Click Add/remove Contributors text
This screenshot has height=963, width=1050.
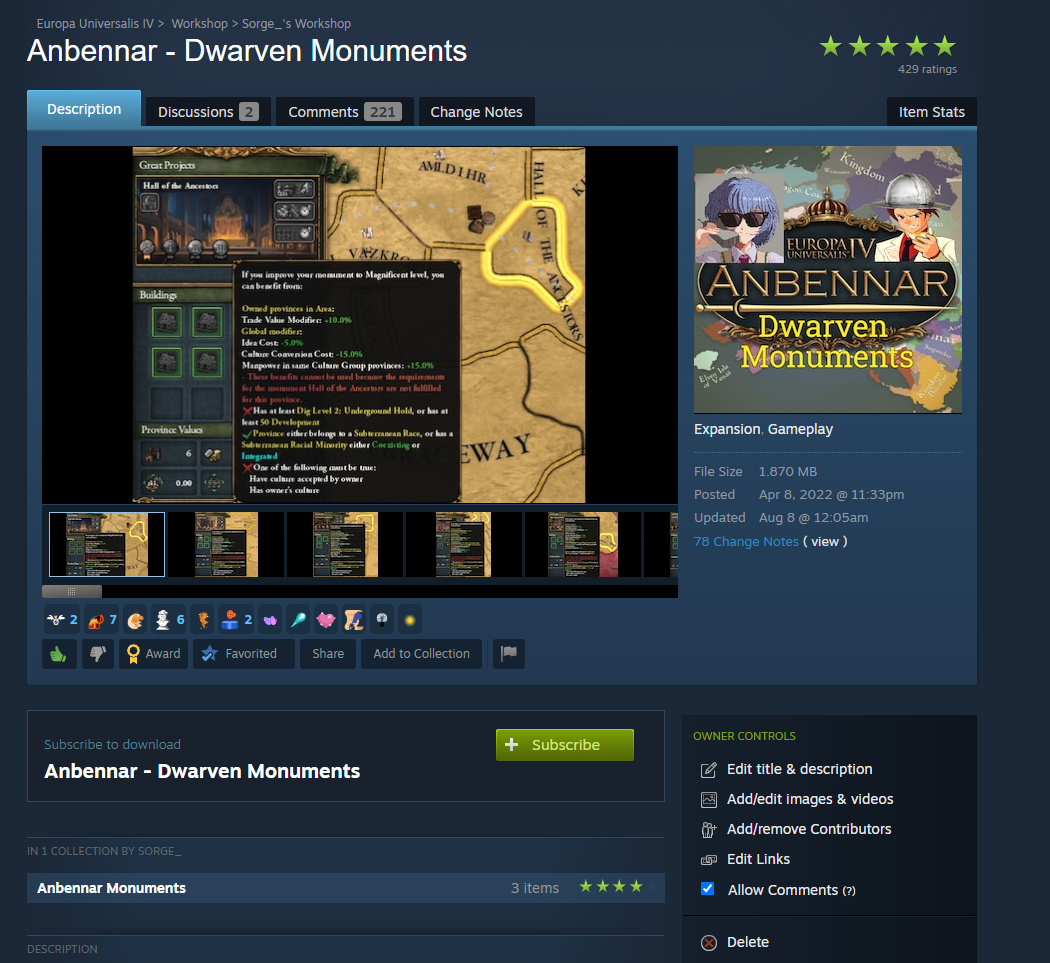coord(809,829)
